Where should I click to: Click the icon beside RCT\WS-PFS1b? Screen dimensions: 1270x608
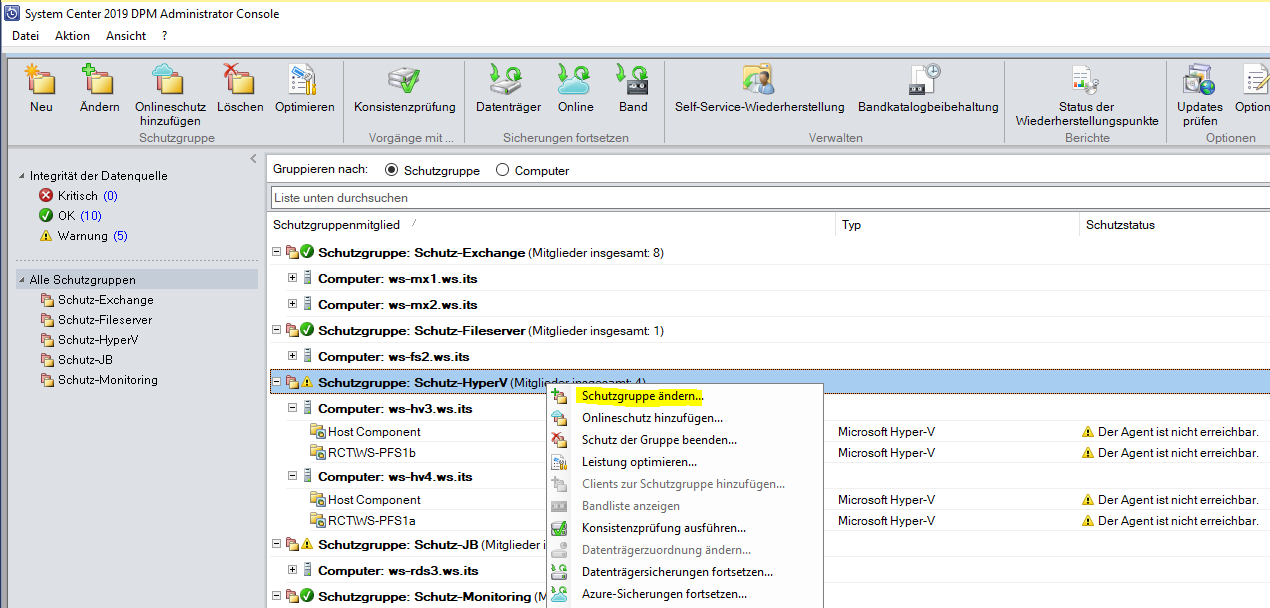click(318, 453)
